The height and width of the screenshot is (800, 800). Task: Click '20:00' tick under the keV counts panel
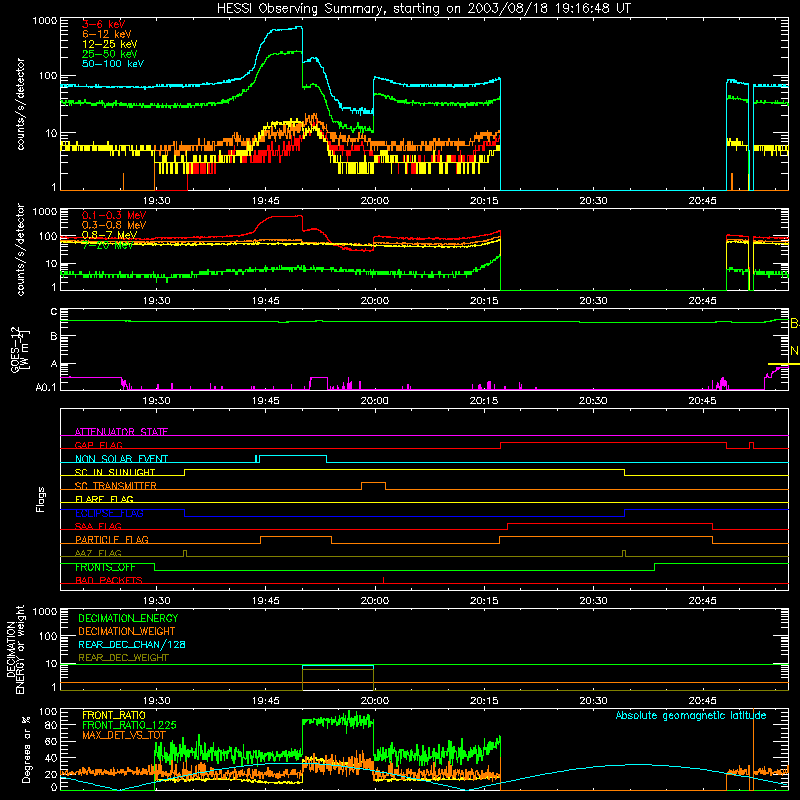pyautogui.click(x=374, y=201)
